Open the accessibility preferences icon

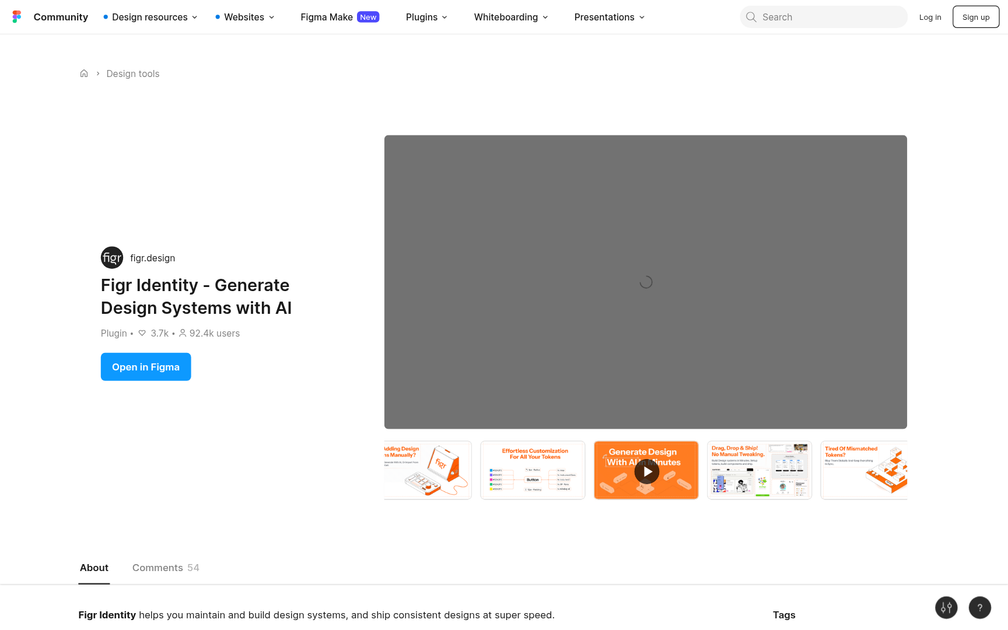(945, 607)
